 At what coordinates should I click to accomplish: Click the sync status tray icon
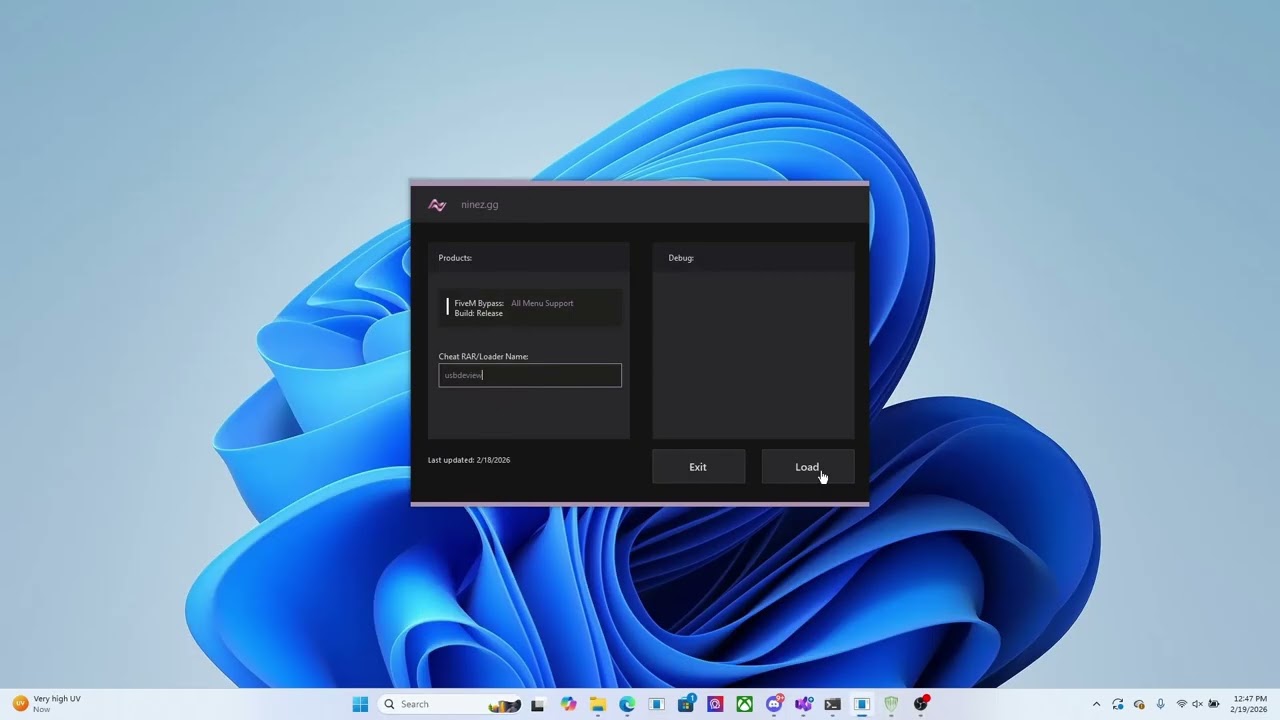[1118, 704]
